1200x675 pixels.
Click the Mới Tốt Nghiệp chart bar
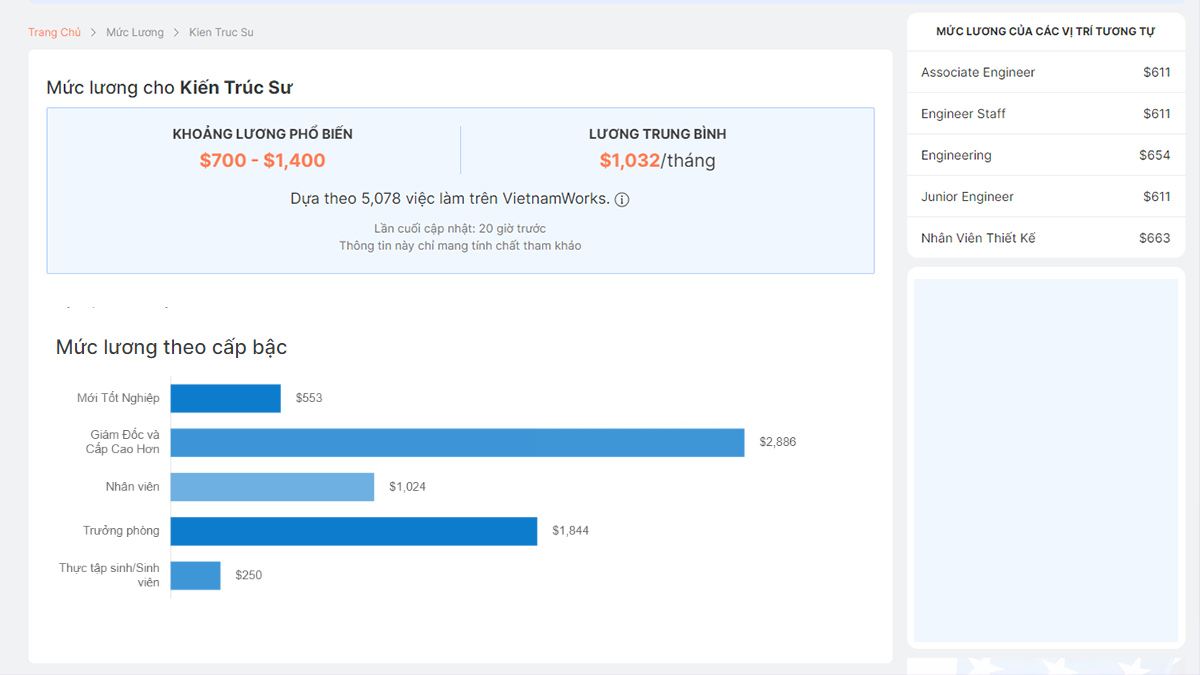click(225, 398)
